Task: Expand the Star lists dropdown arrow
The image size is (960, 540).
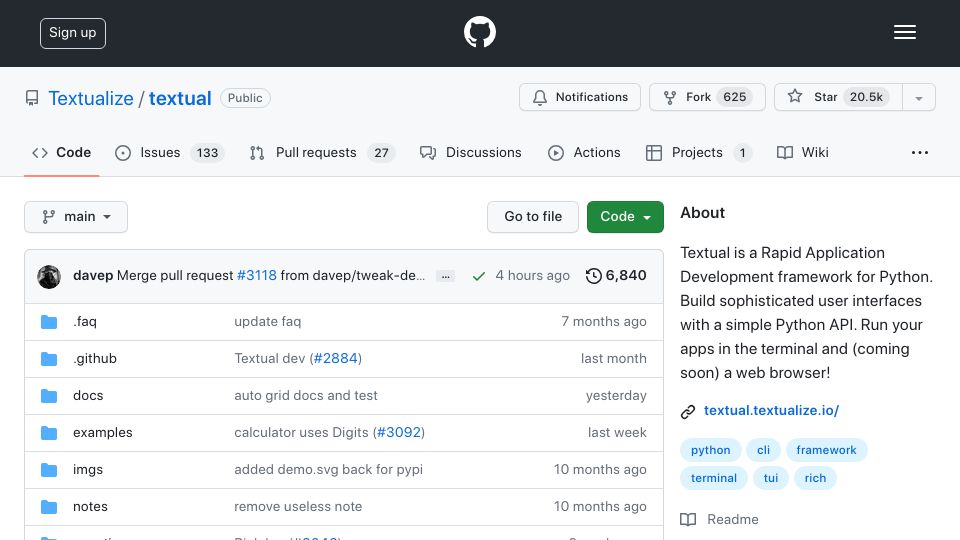Action: click(919, 98)
